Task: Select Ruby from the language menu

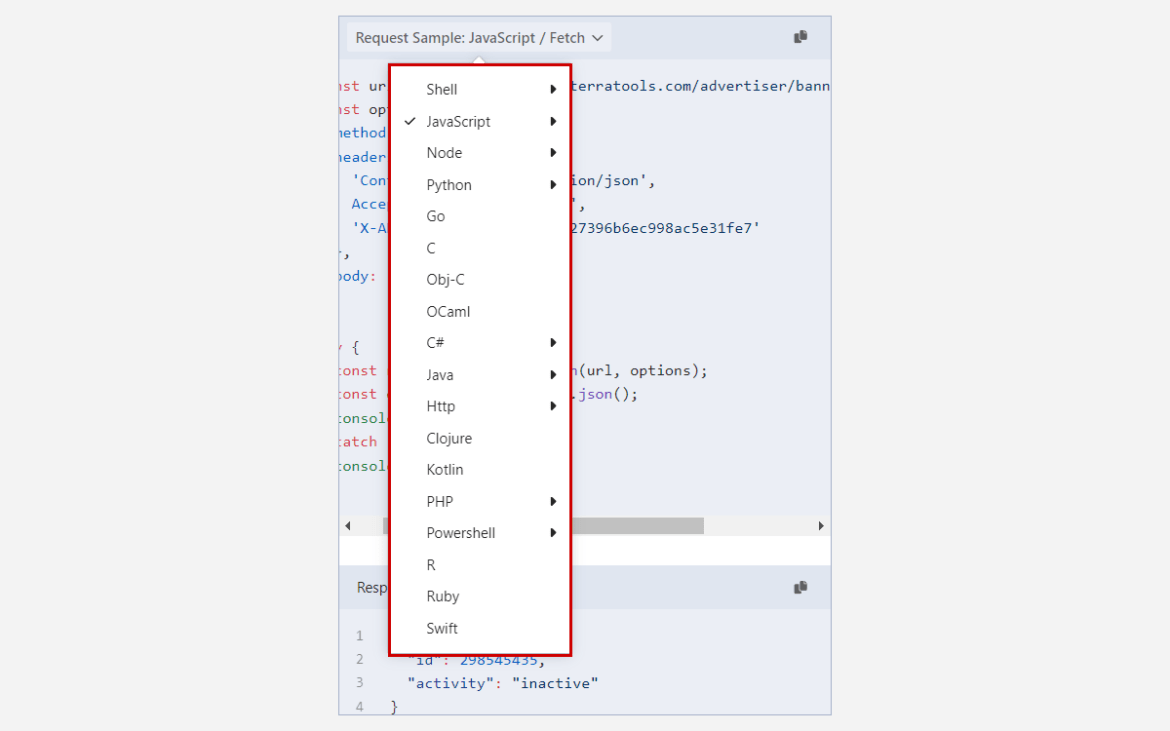Action: [443, 596]
